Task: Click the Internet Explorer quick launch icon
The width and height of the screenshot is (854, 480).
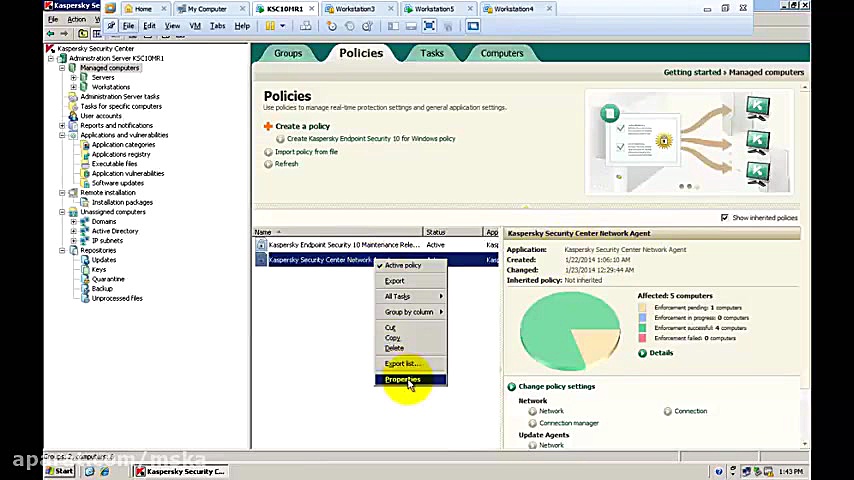Action: 105,471
